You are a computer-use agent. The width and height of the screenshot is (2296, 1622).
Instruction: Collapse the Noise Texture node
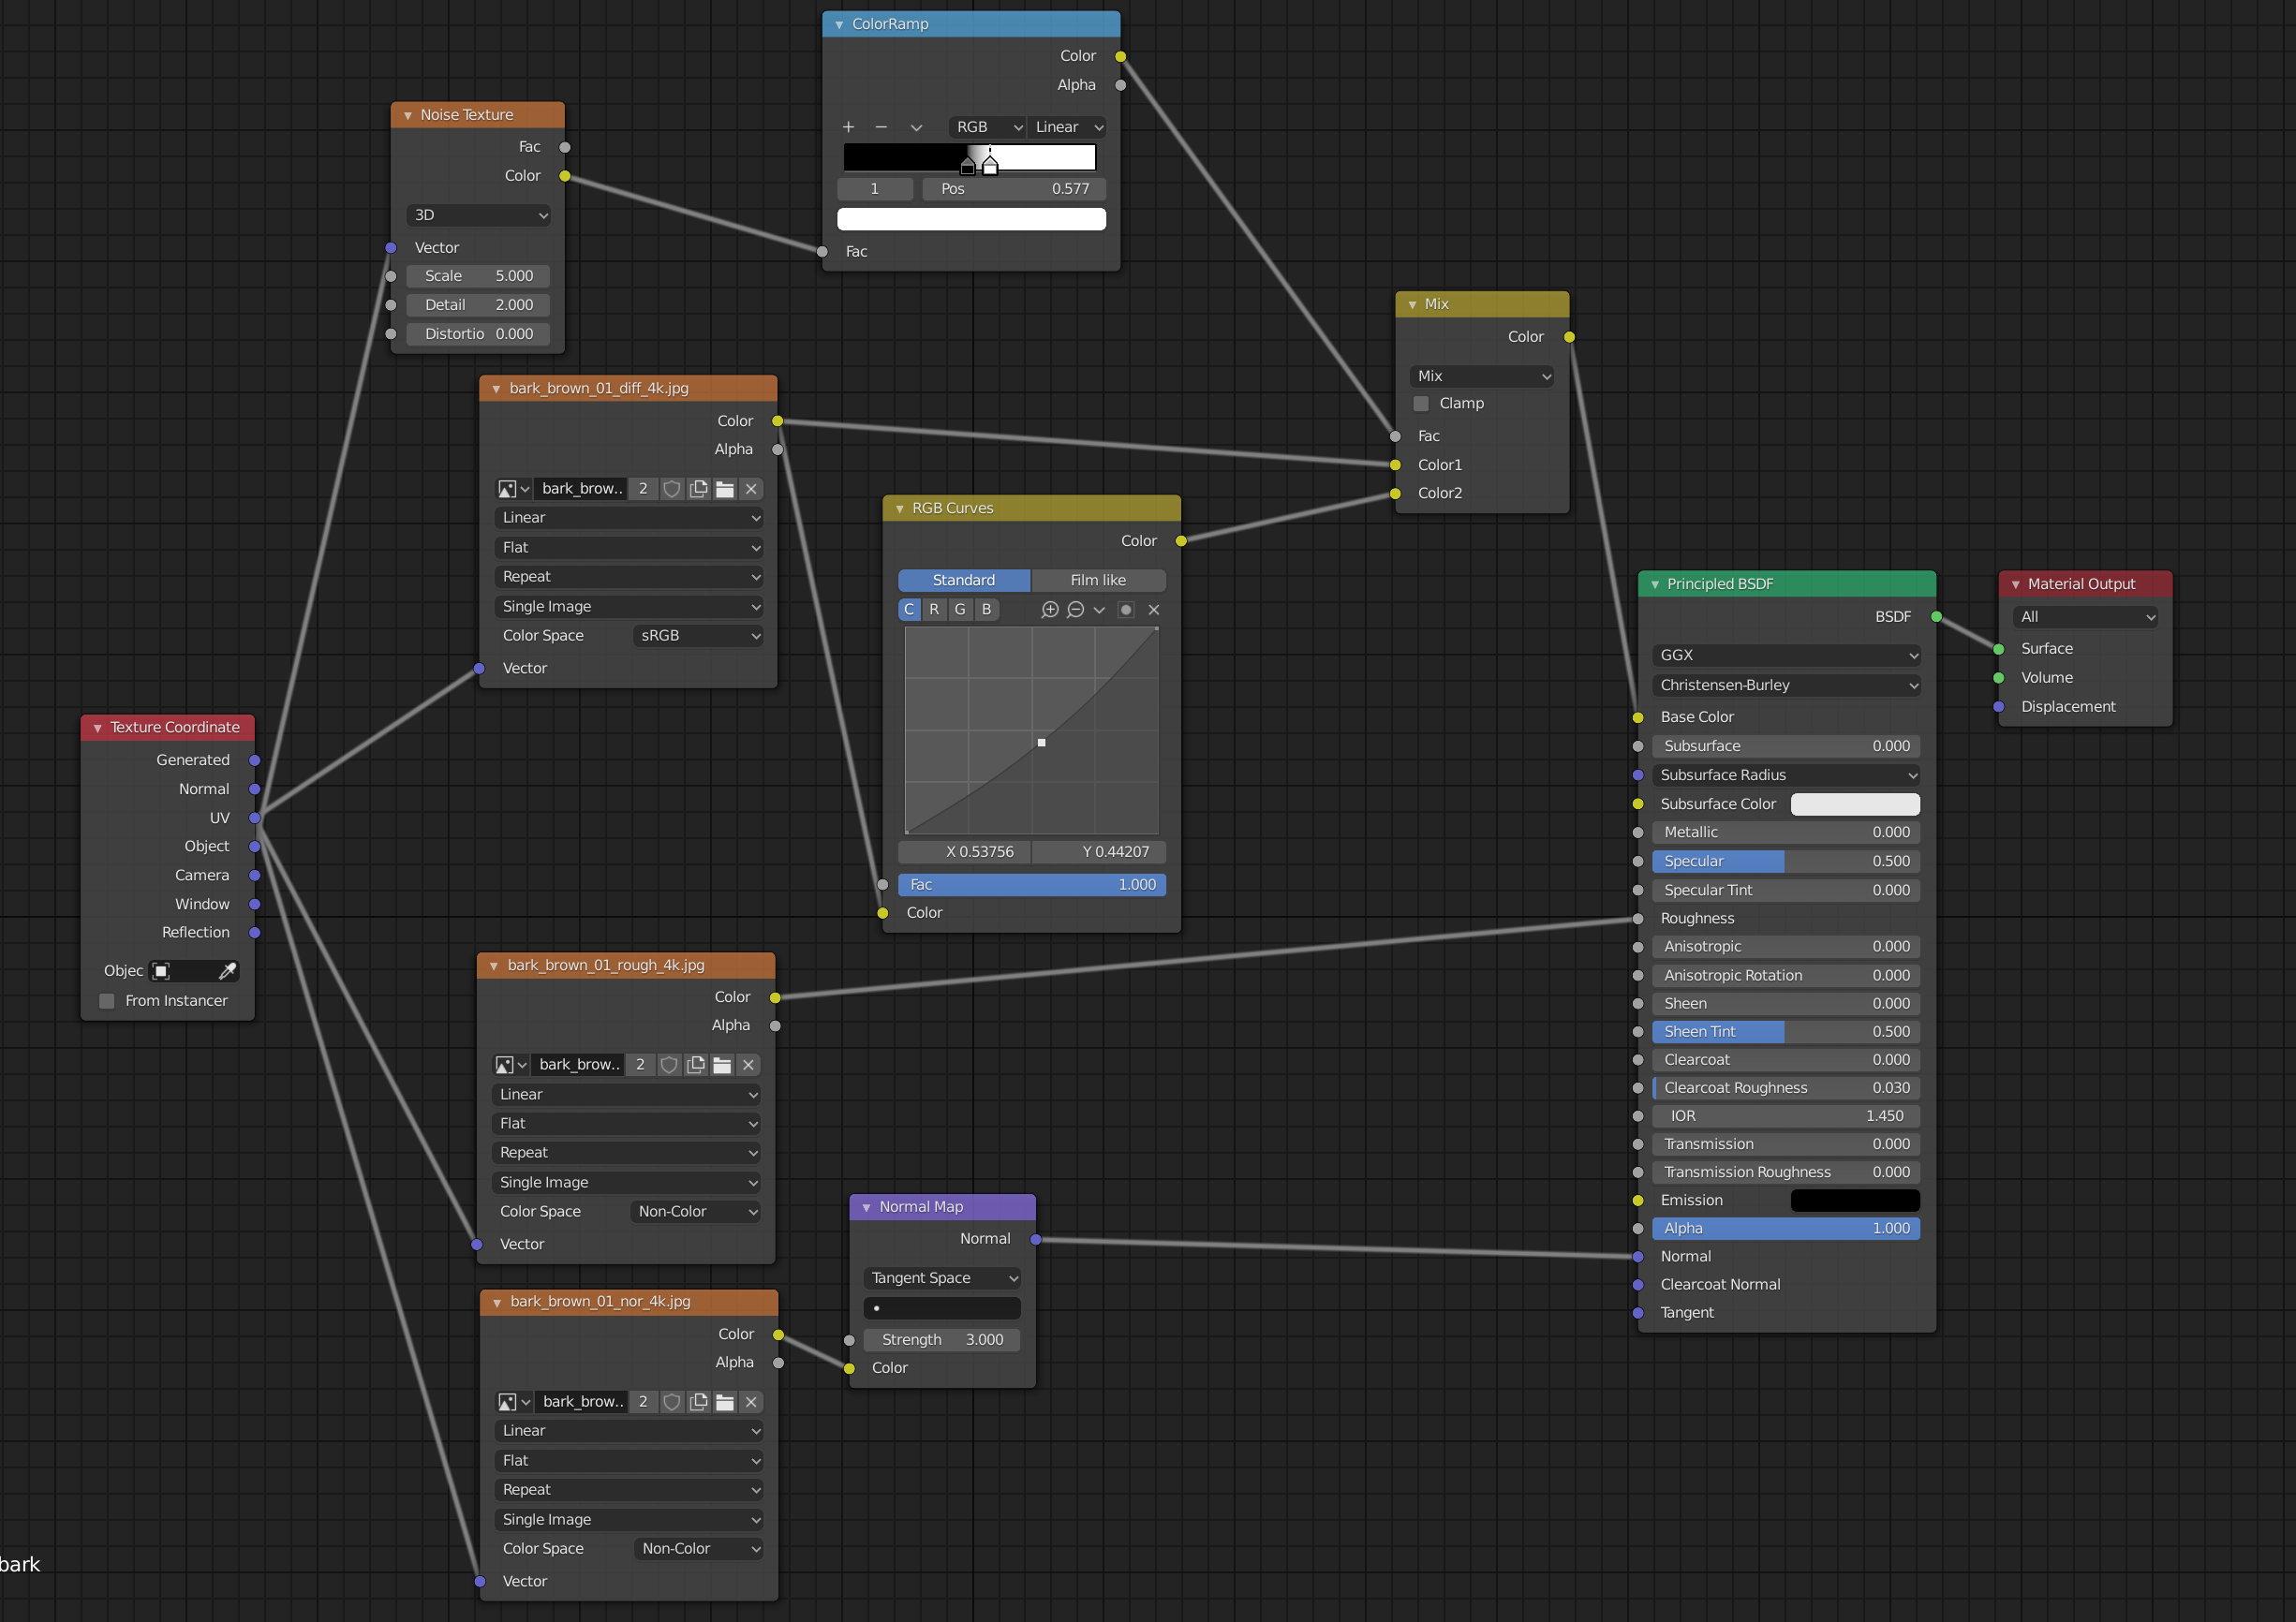click(408, 116)
